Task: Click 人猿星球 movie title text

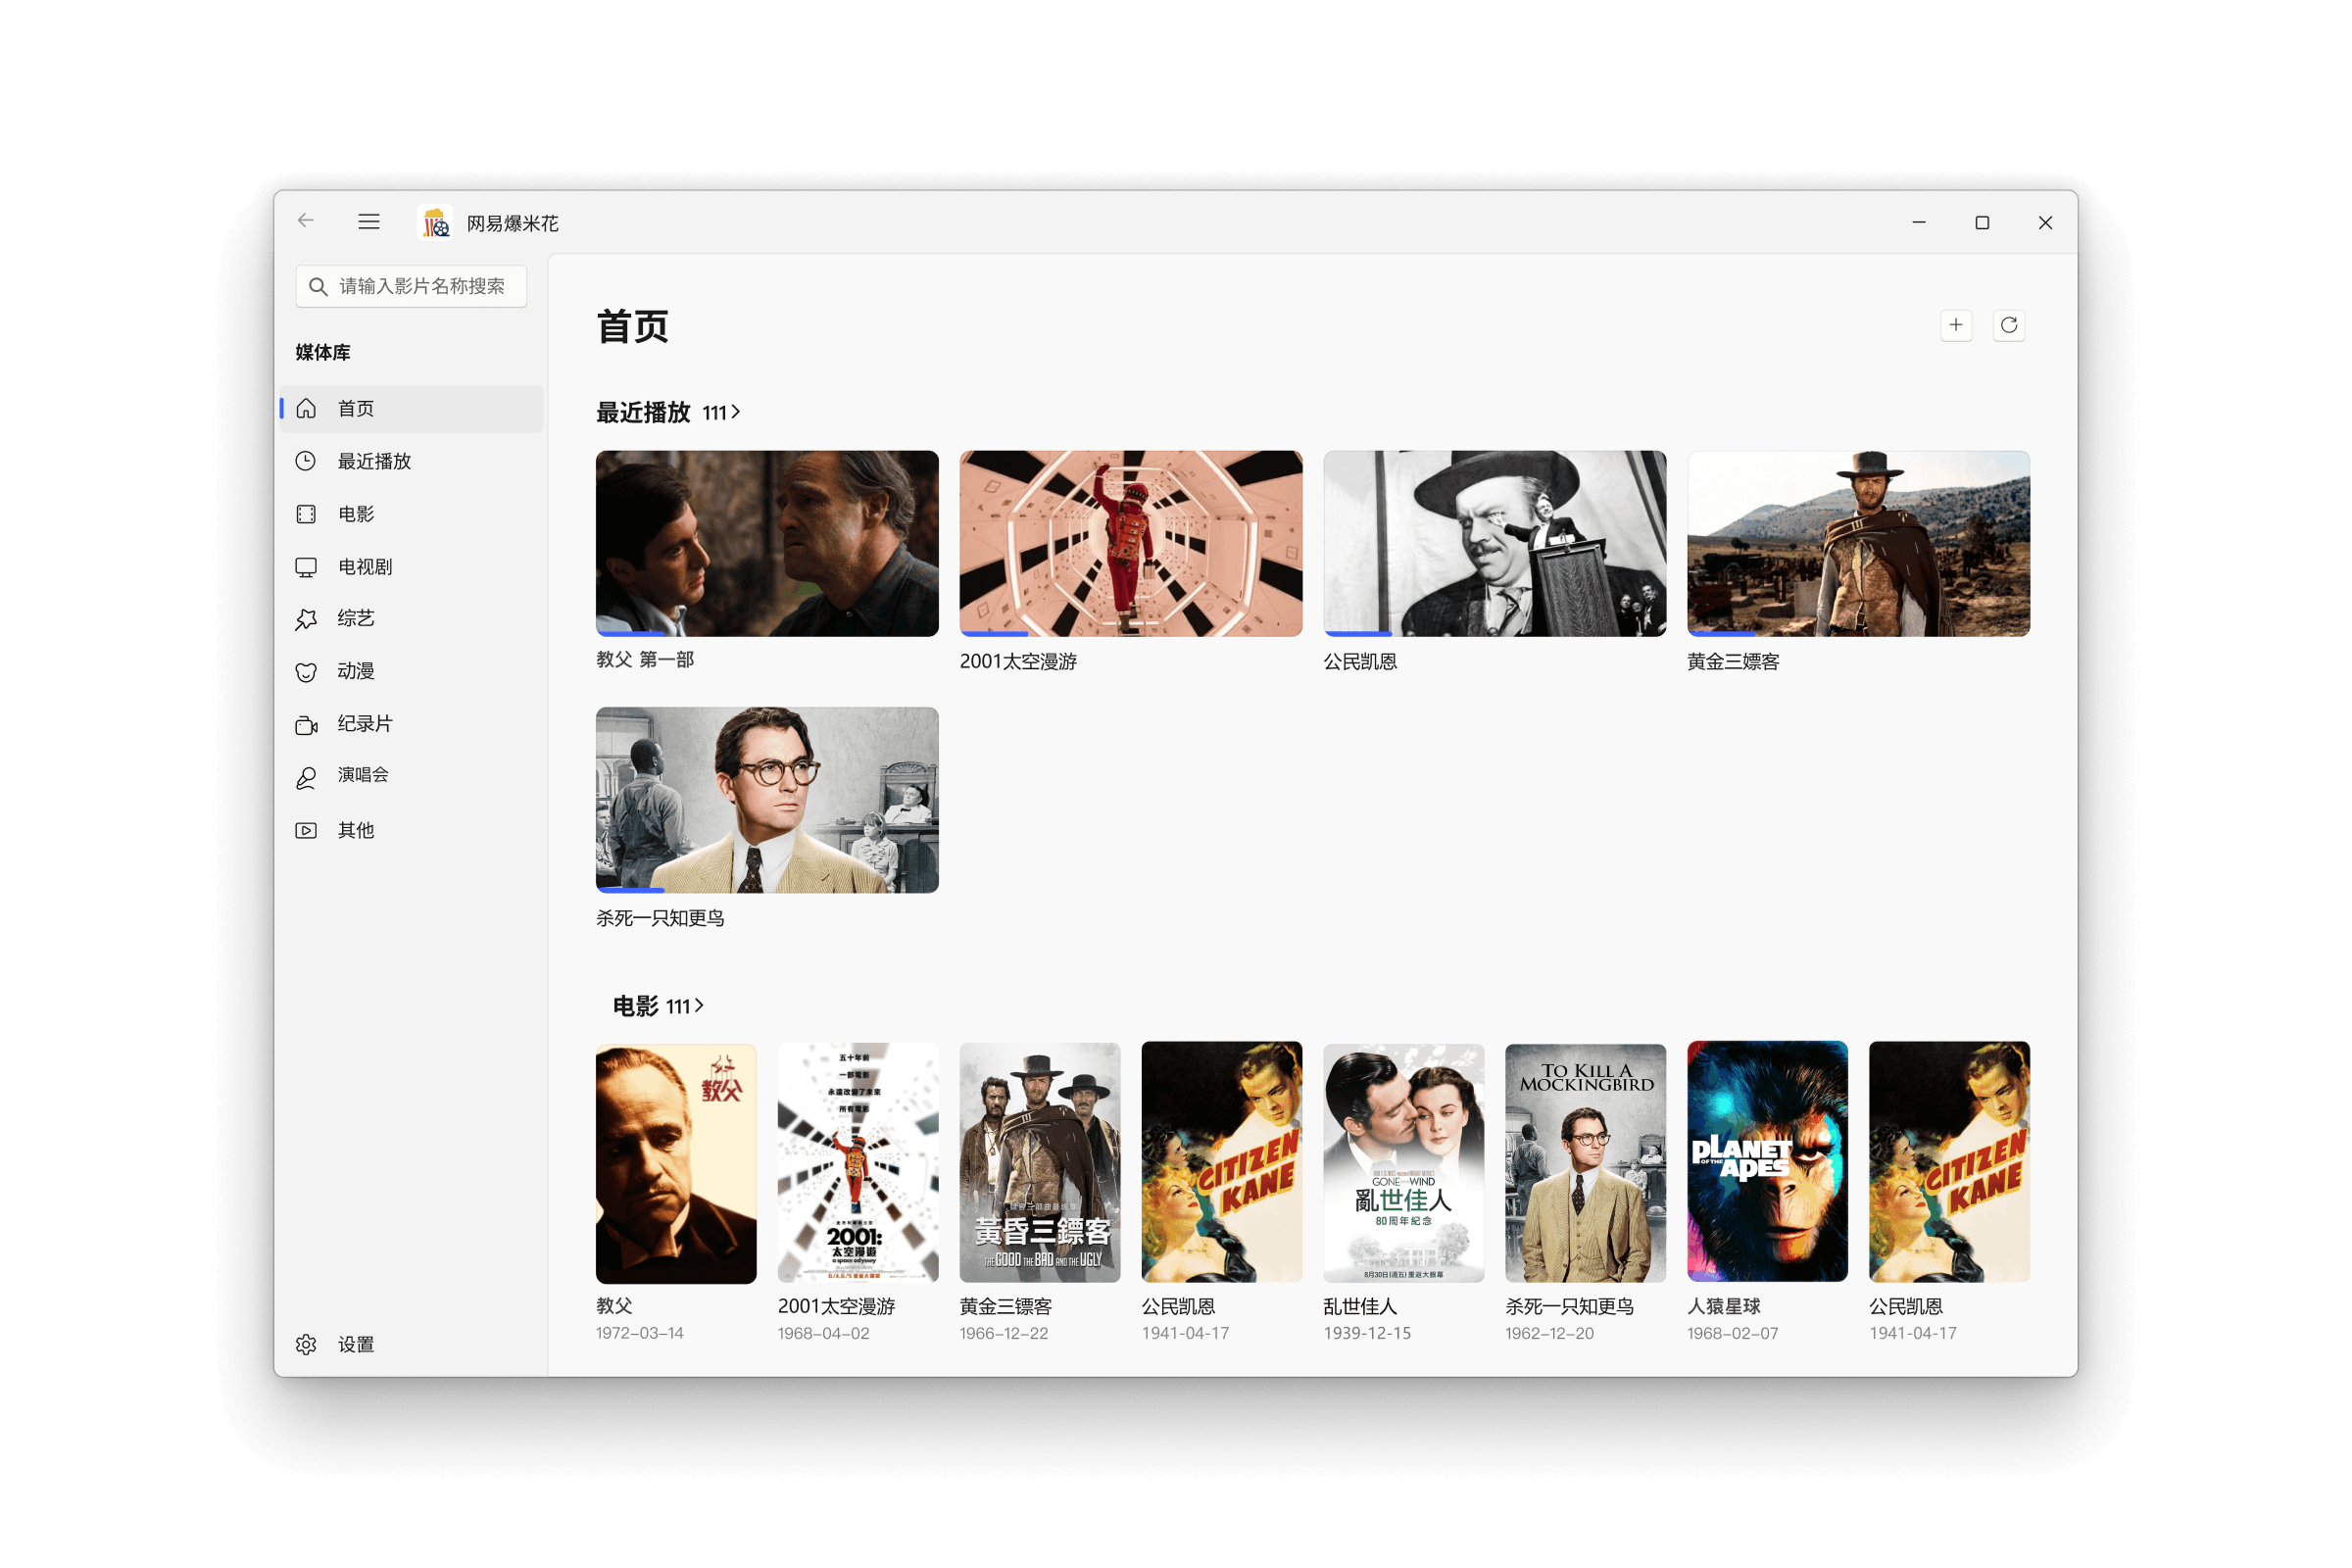Action: (1724, 1307)
